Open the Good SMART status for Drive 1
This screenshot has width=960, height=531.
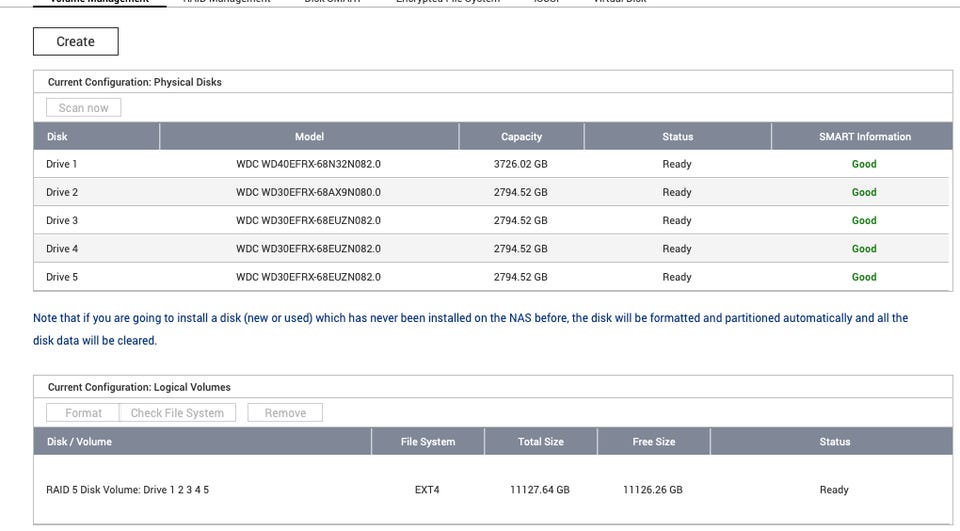point(863,164)
